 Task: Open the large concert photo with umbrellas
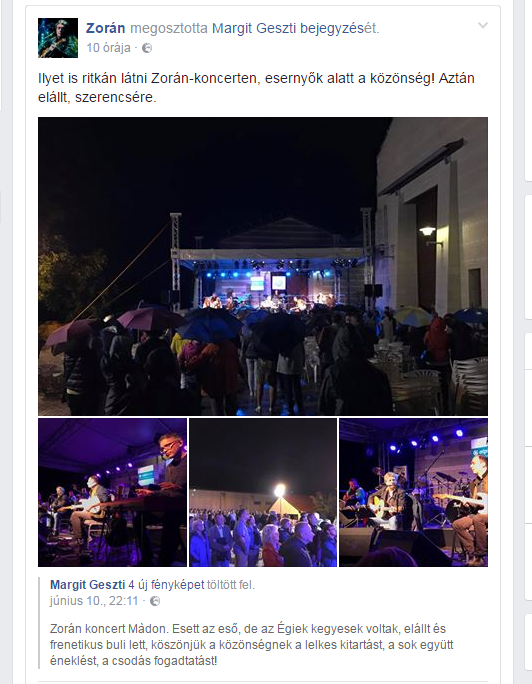coord(263,266)
